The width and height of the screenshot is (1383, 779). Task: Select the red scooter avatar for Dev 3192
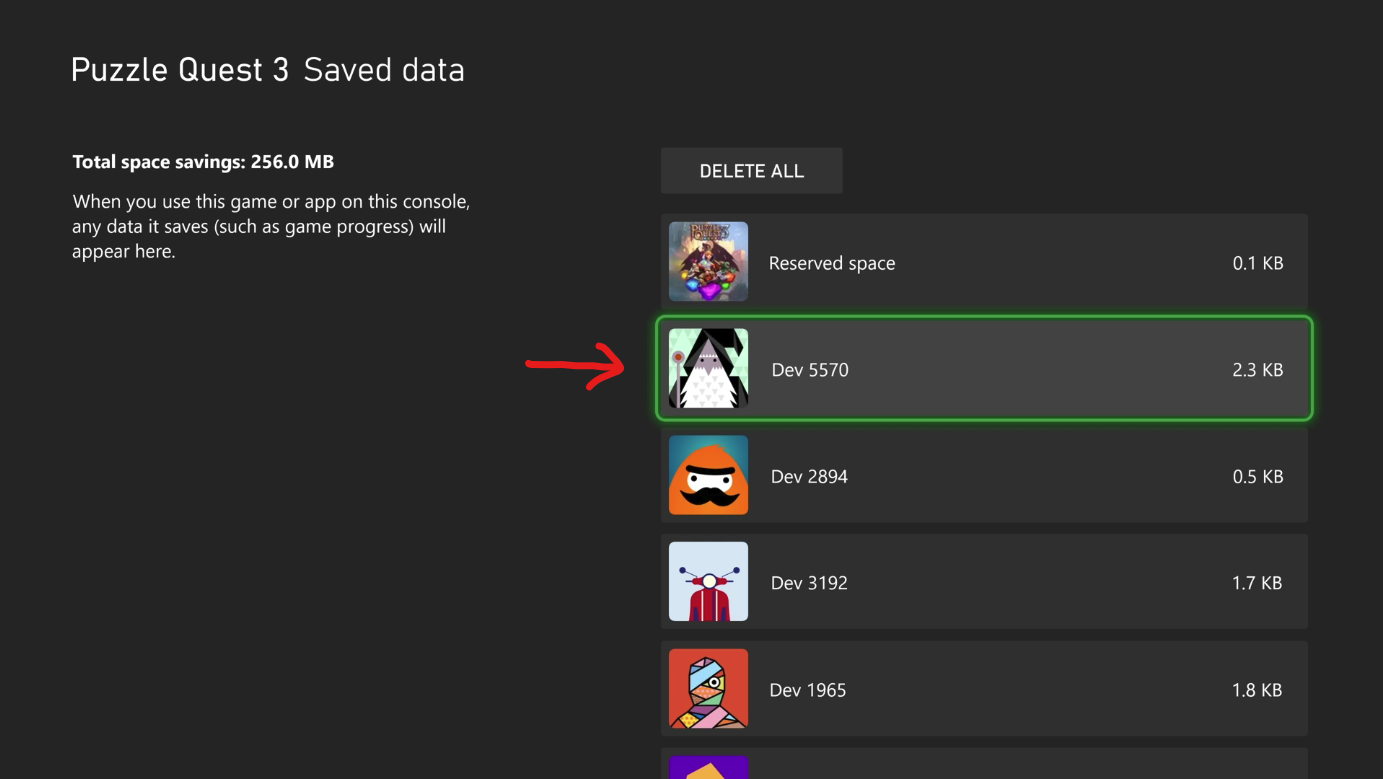[x=708, y=582]
